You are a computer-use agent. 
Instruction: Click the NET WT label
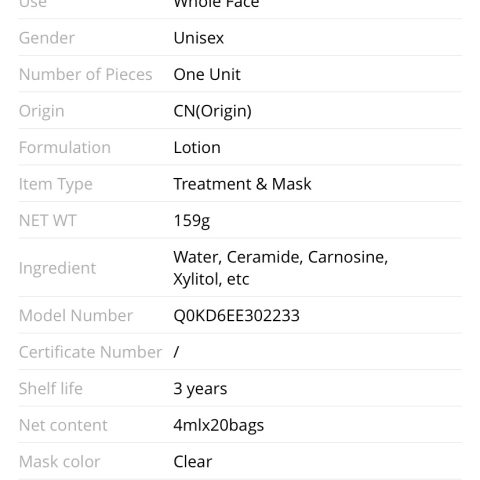pyautogui.click(x=48, y=221)
